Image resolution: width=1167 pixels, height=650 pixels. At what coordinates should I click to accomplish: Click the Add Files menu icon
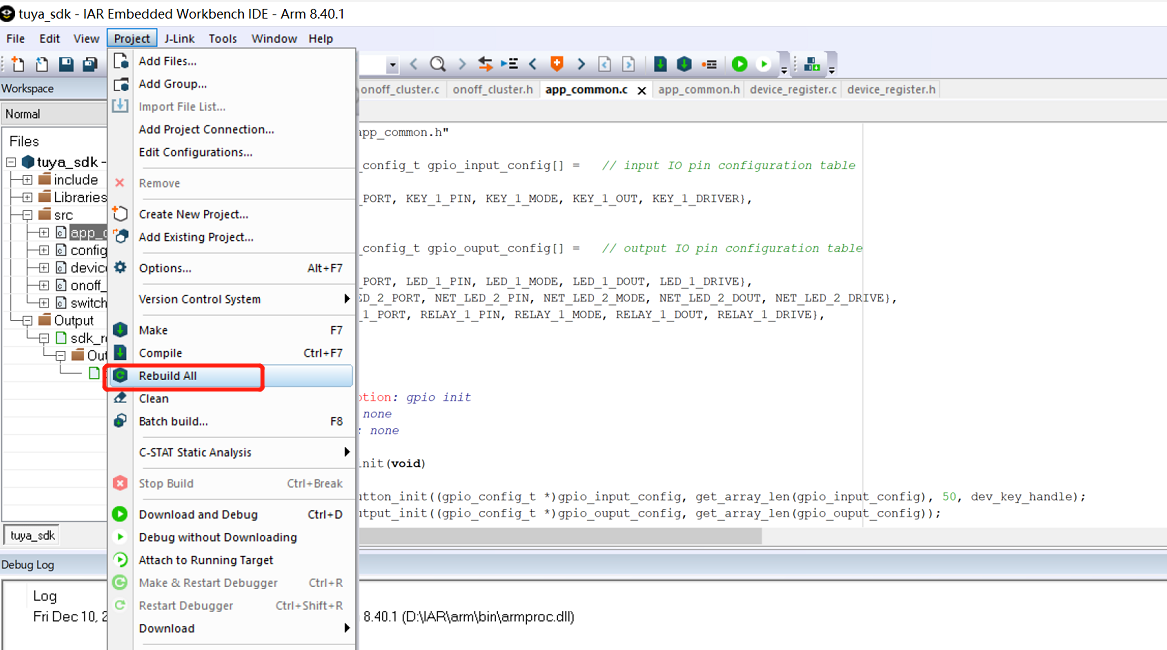coord(121,61)
